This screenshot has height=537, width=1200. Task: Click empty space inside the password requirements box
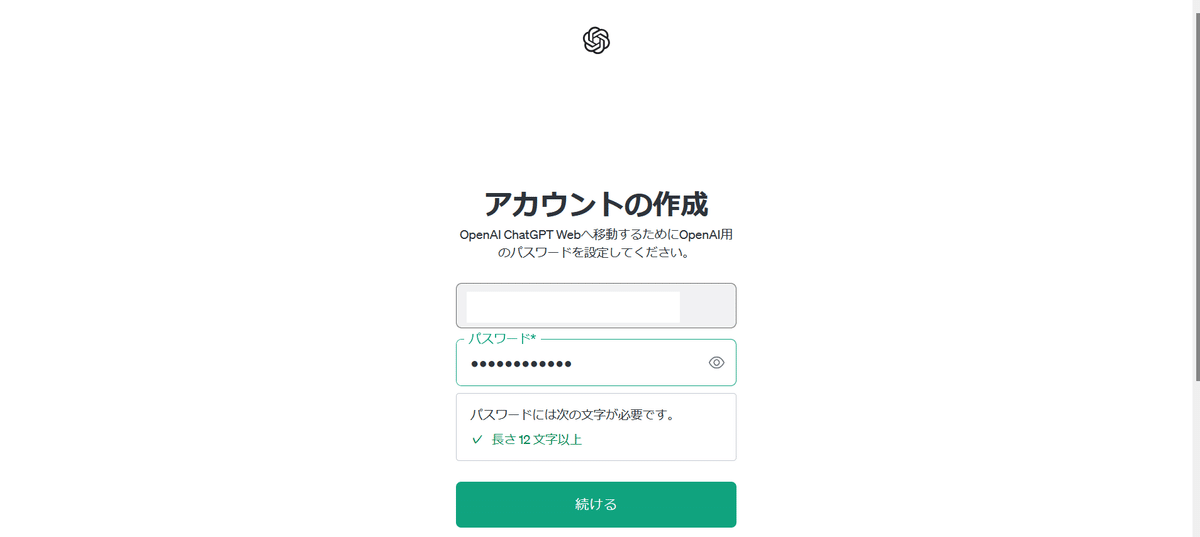(x=660, y=440)
